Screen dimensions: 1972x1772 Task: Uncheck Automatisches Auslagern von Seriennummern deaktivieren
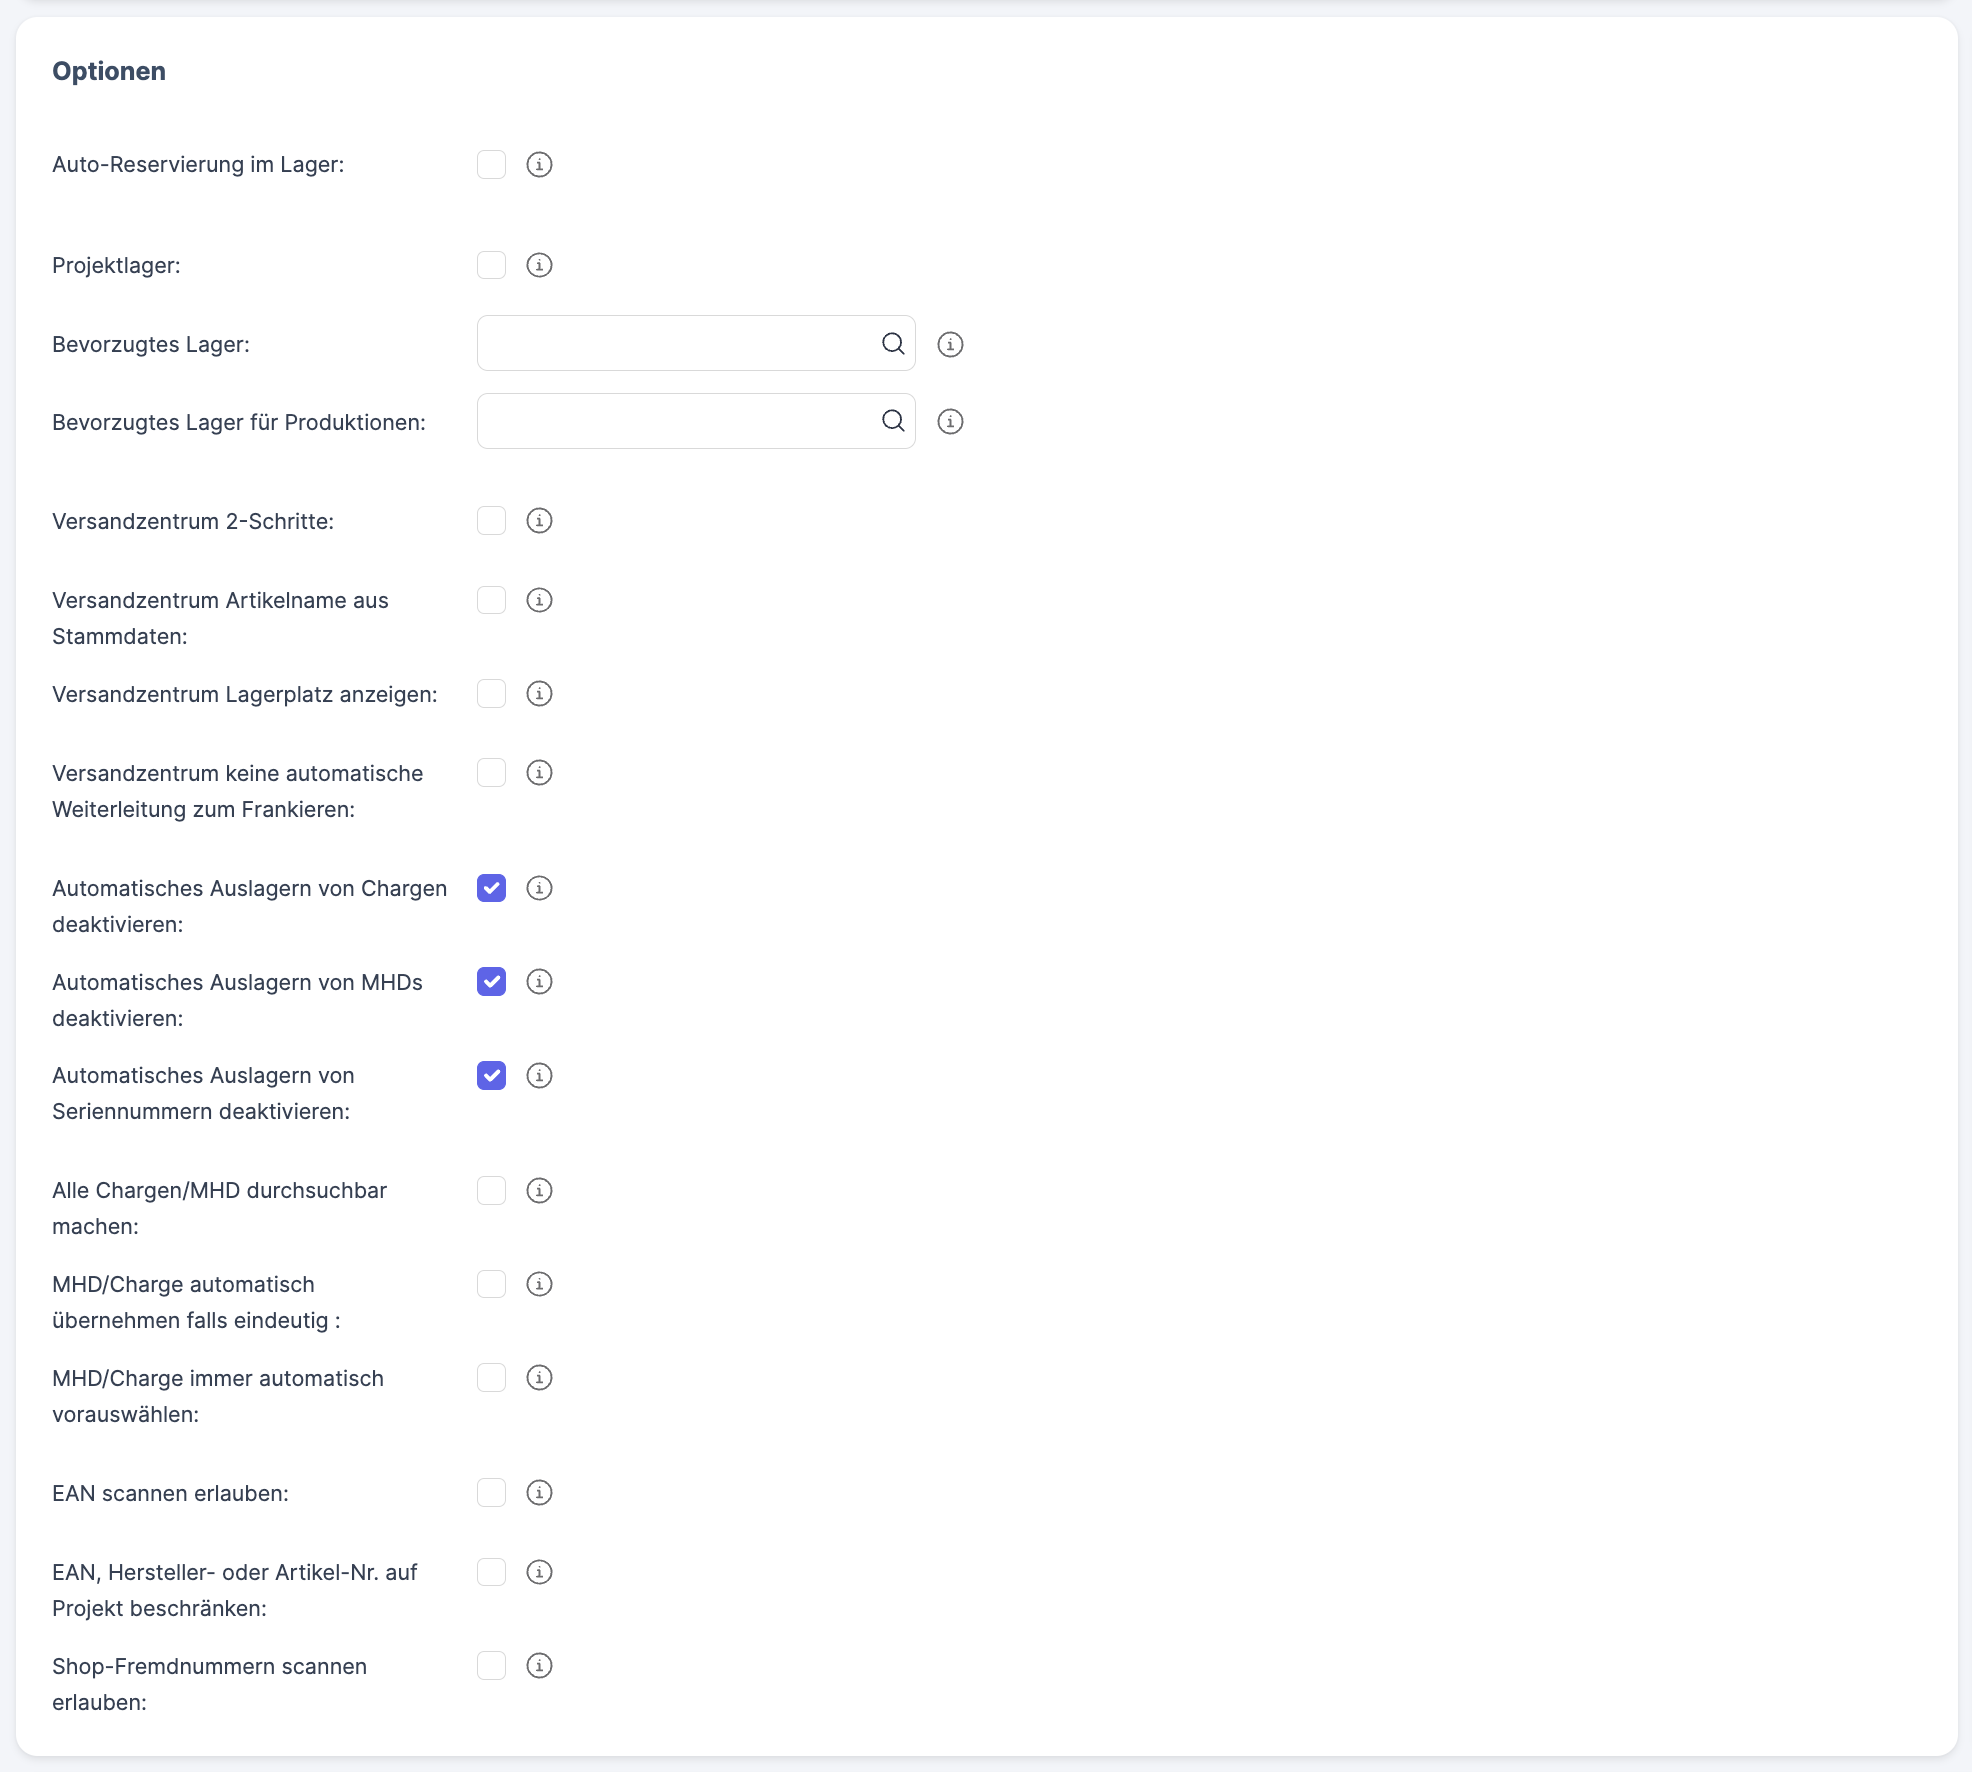(491, 1075)
